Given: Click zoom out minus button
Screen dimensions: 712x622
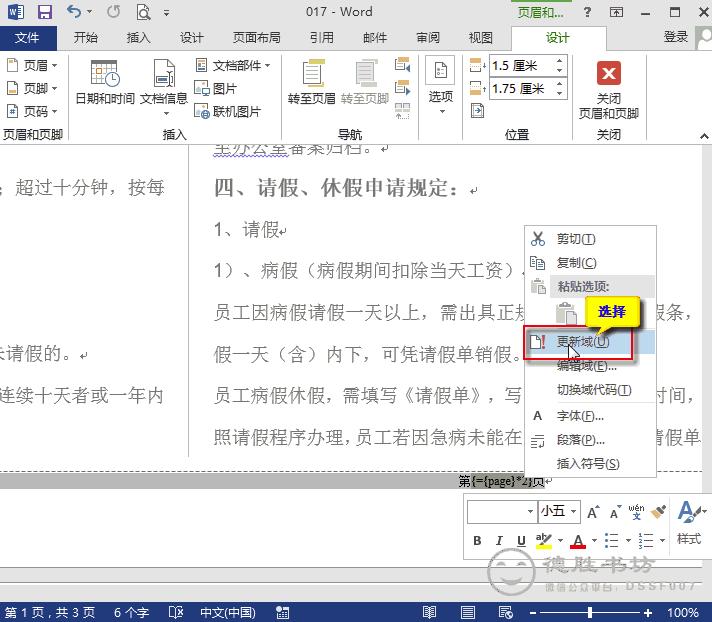Looking at the screenshot, I should point(534,612).
